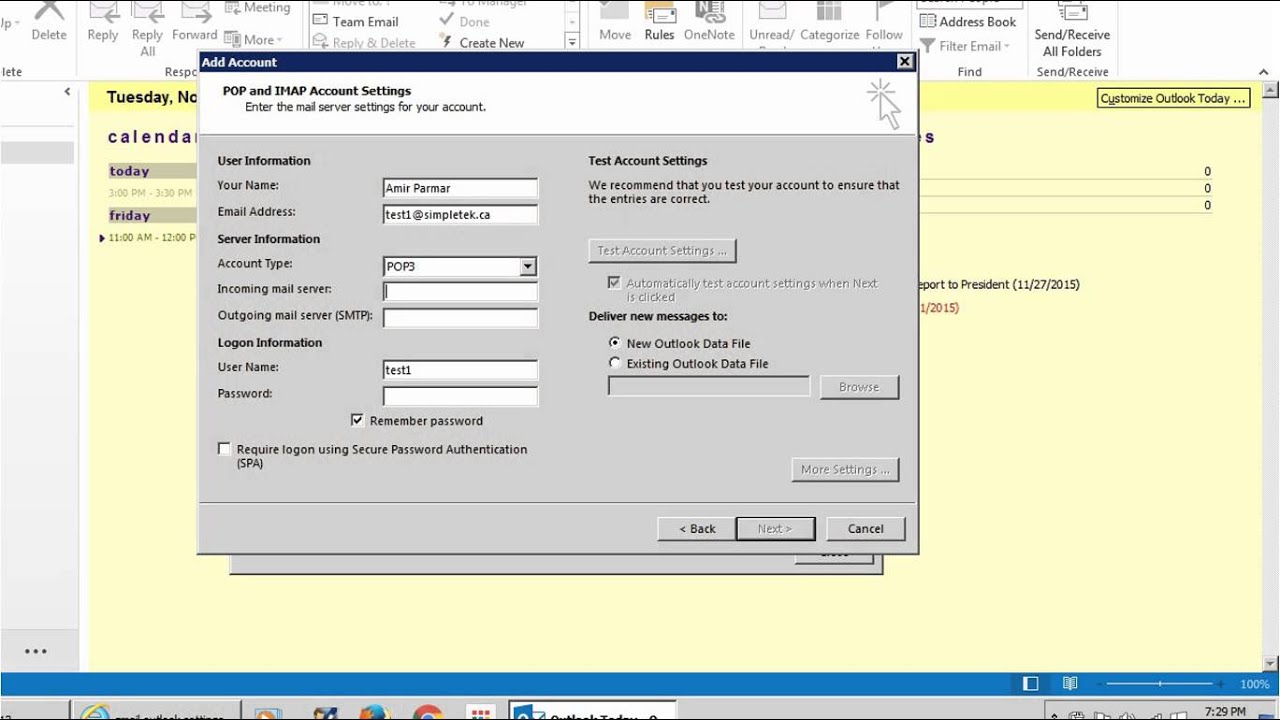This screenshot has width=1280, height=720.
Task: Click the Outlook Today taskbar button
Action: point(591,711)
